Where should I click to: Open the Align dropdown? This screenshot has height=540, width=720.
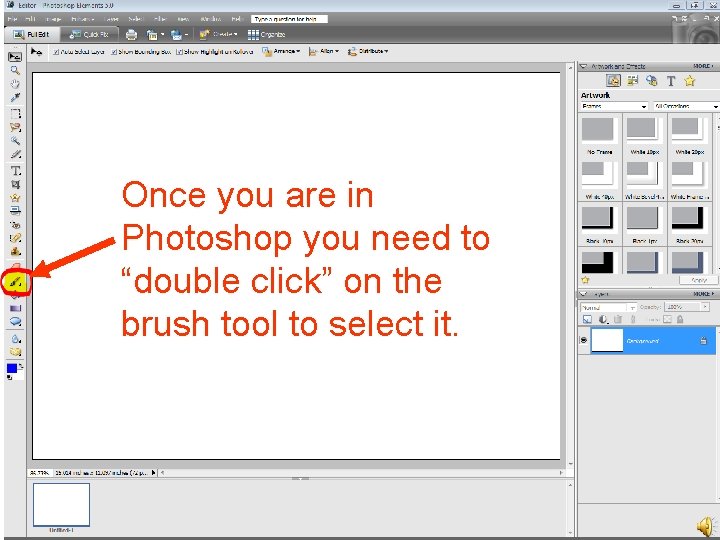324,51
